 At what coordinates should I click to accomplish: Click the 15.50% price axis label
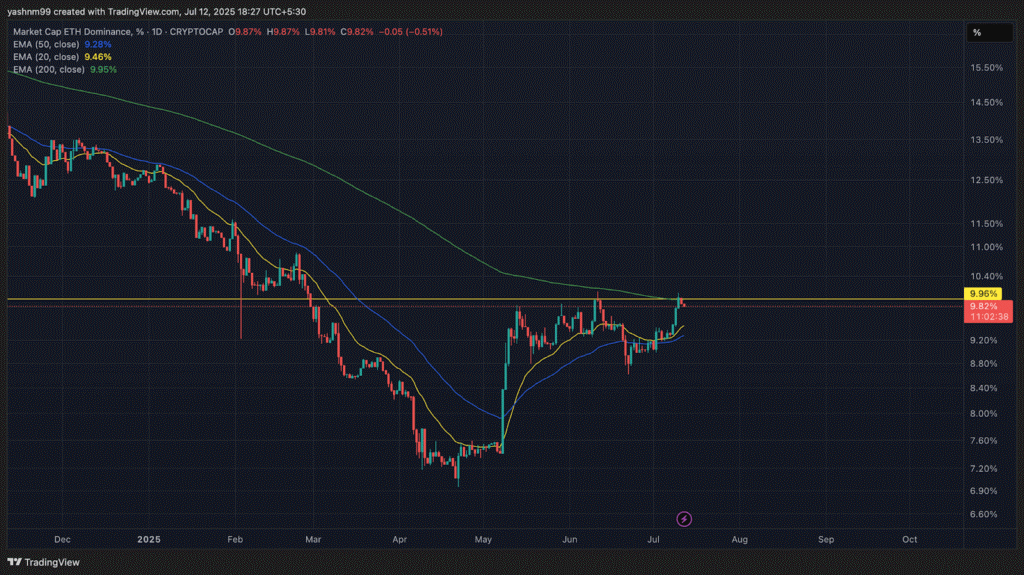(x=986, y=68)
